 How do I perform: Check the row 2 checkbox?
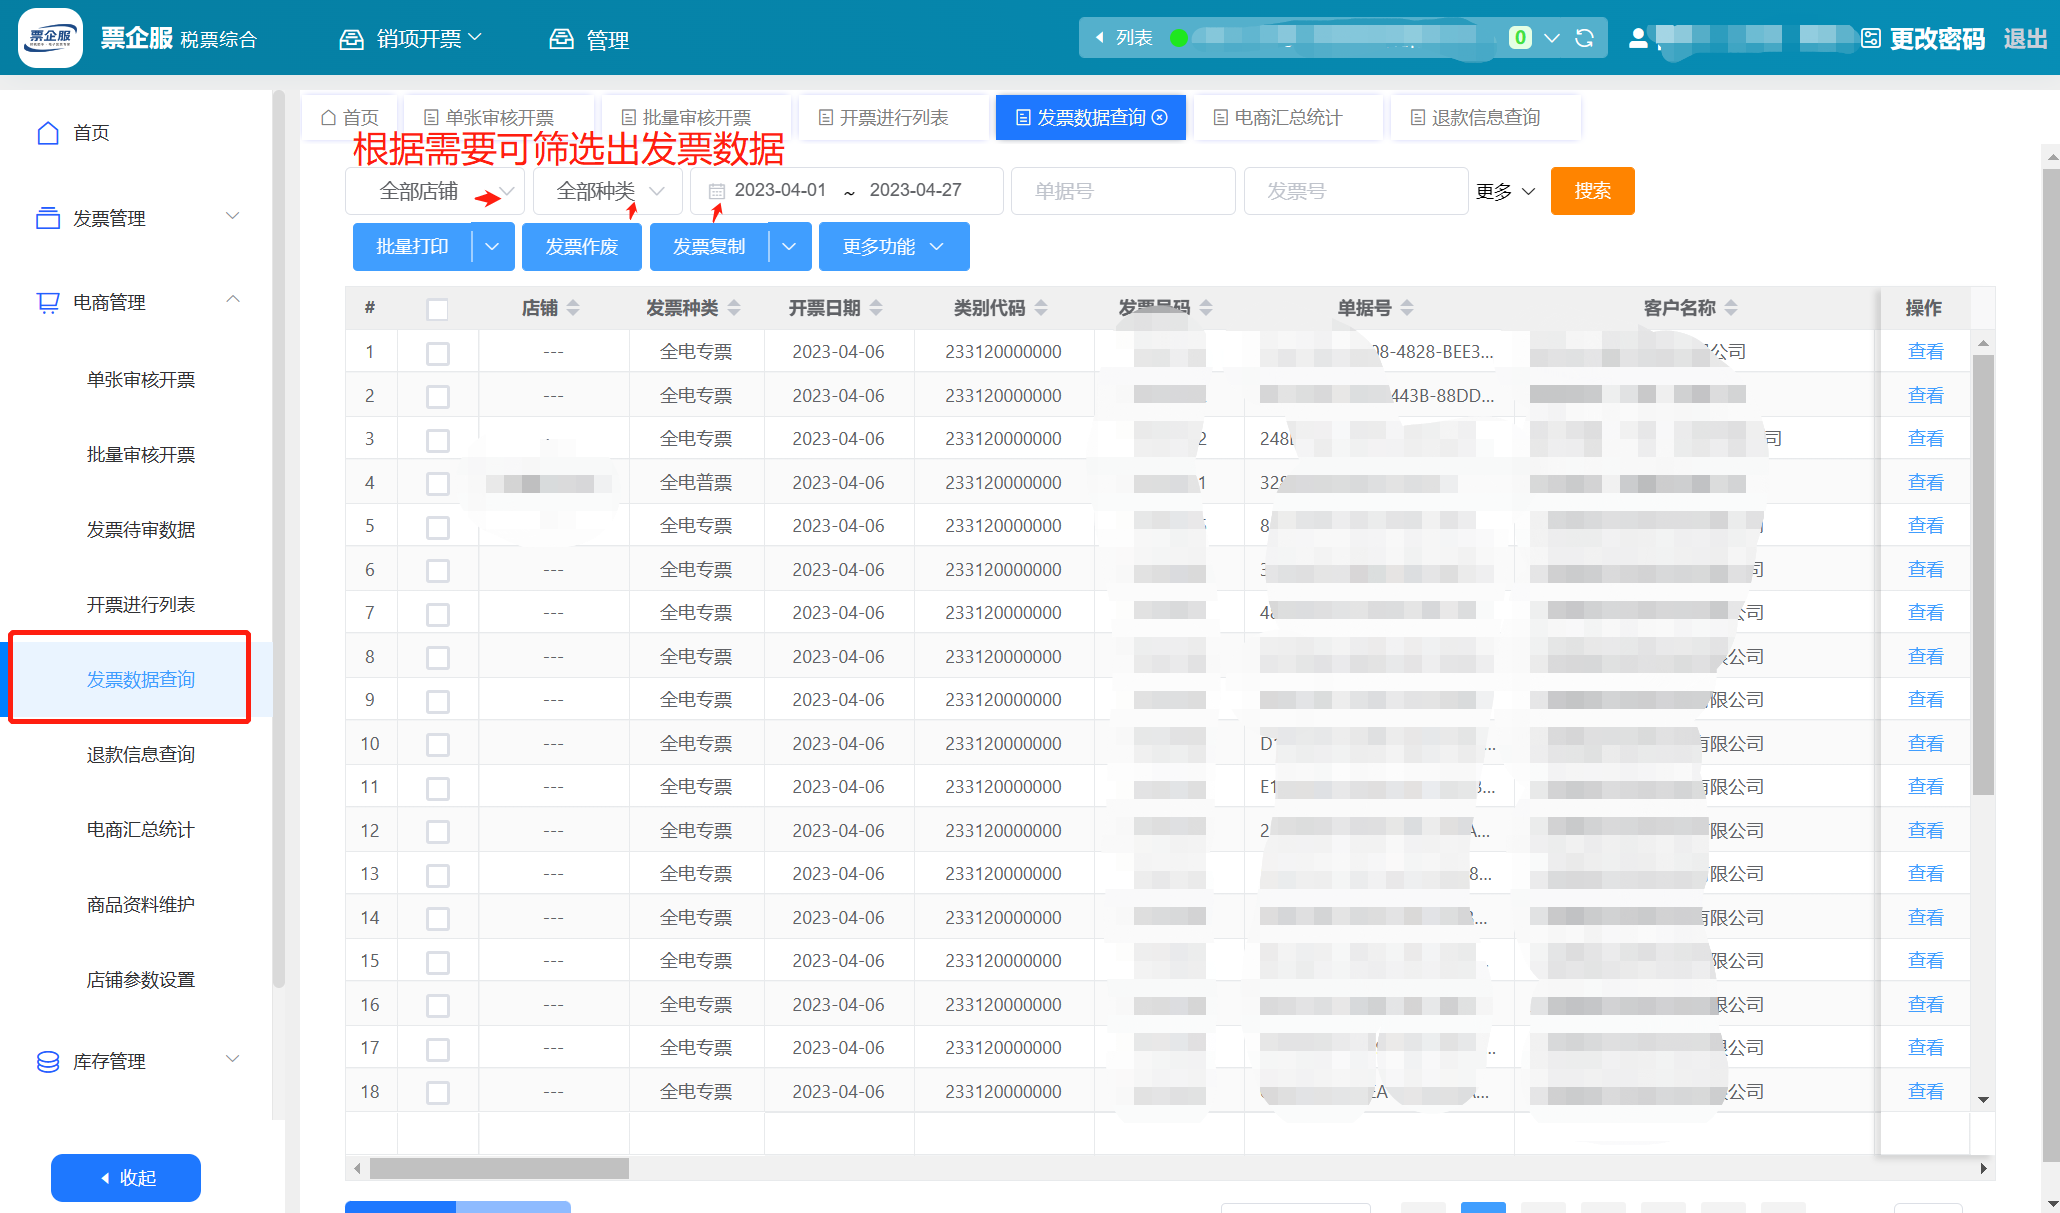437,396
